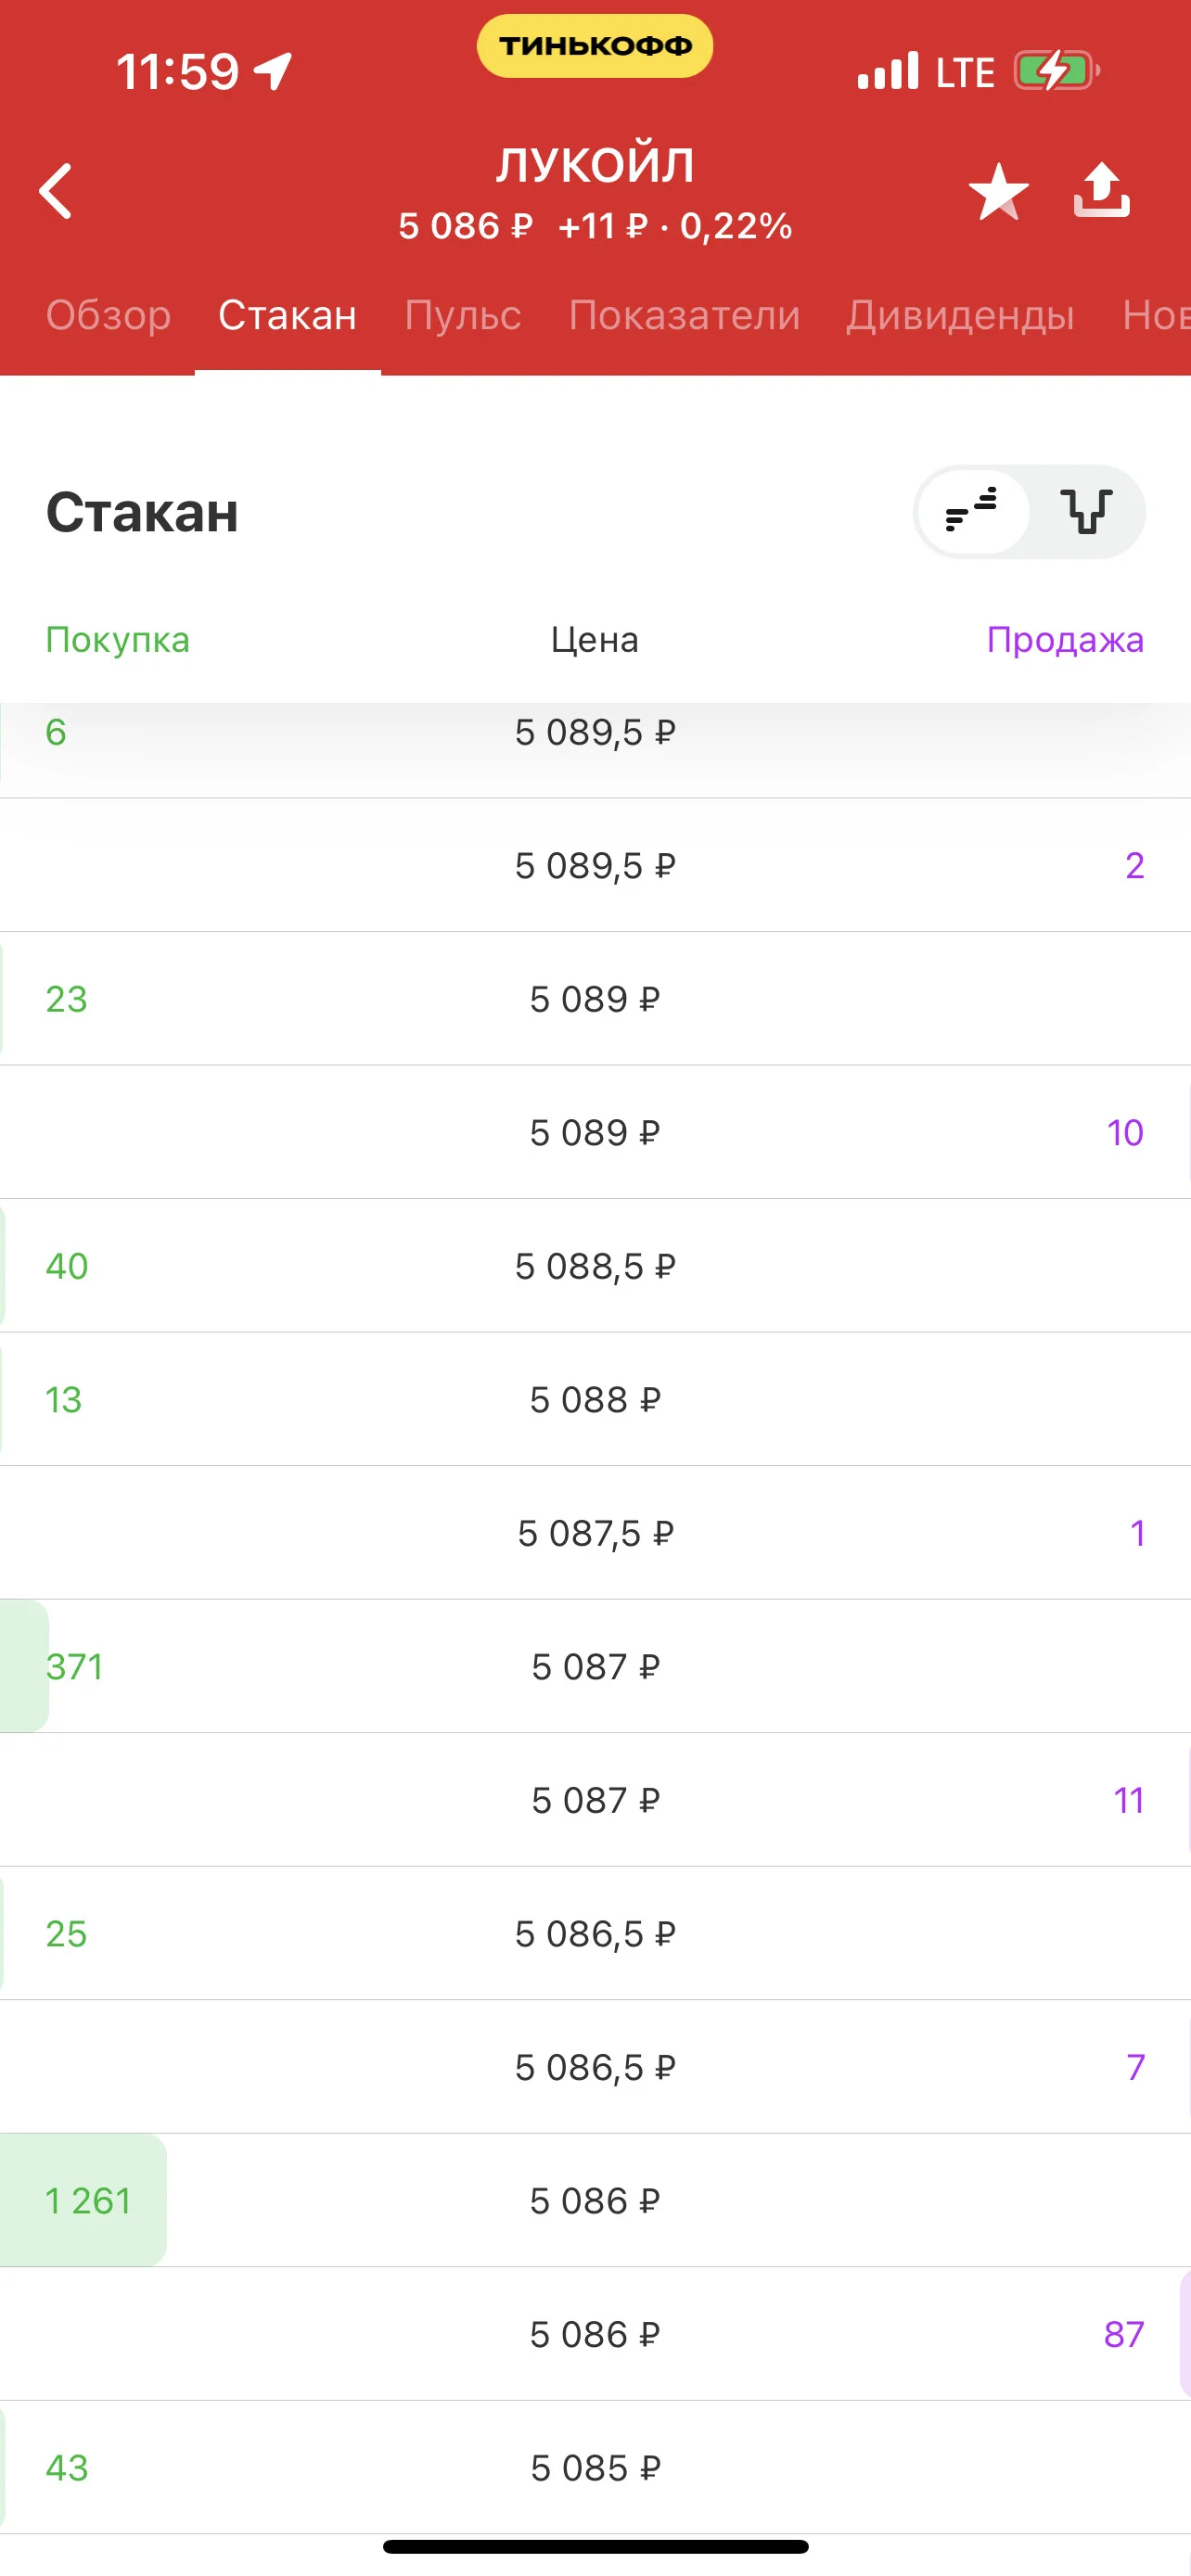Select the Стакан tab
The width and height of the screenshot is (1191, 2576).
[288, 315]
